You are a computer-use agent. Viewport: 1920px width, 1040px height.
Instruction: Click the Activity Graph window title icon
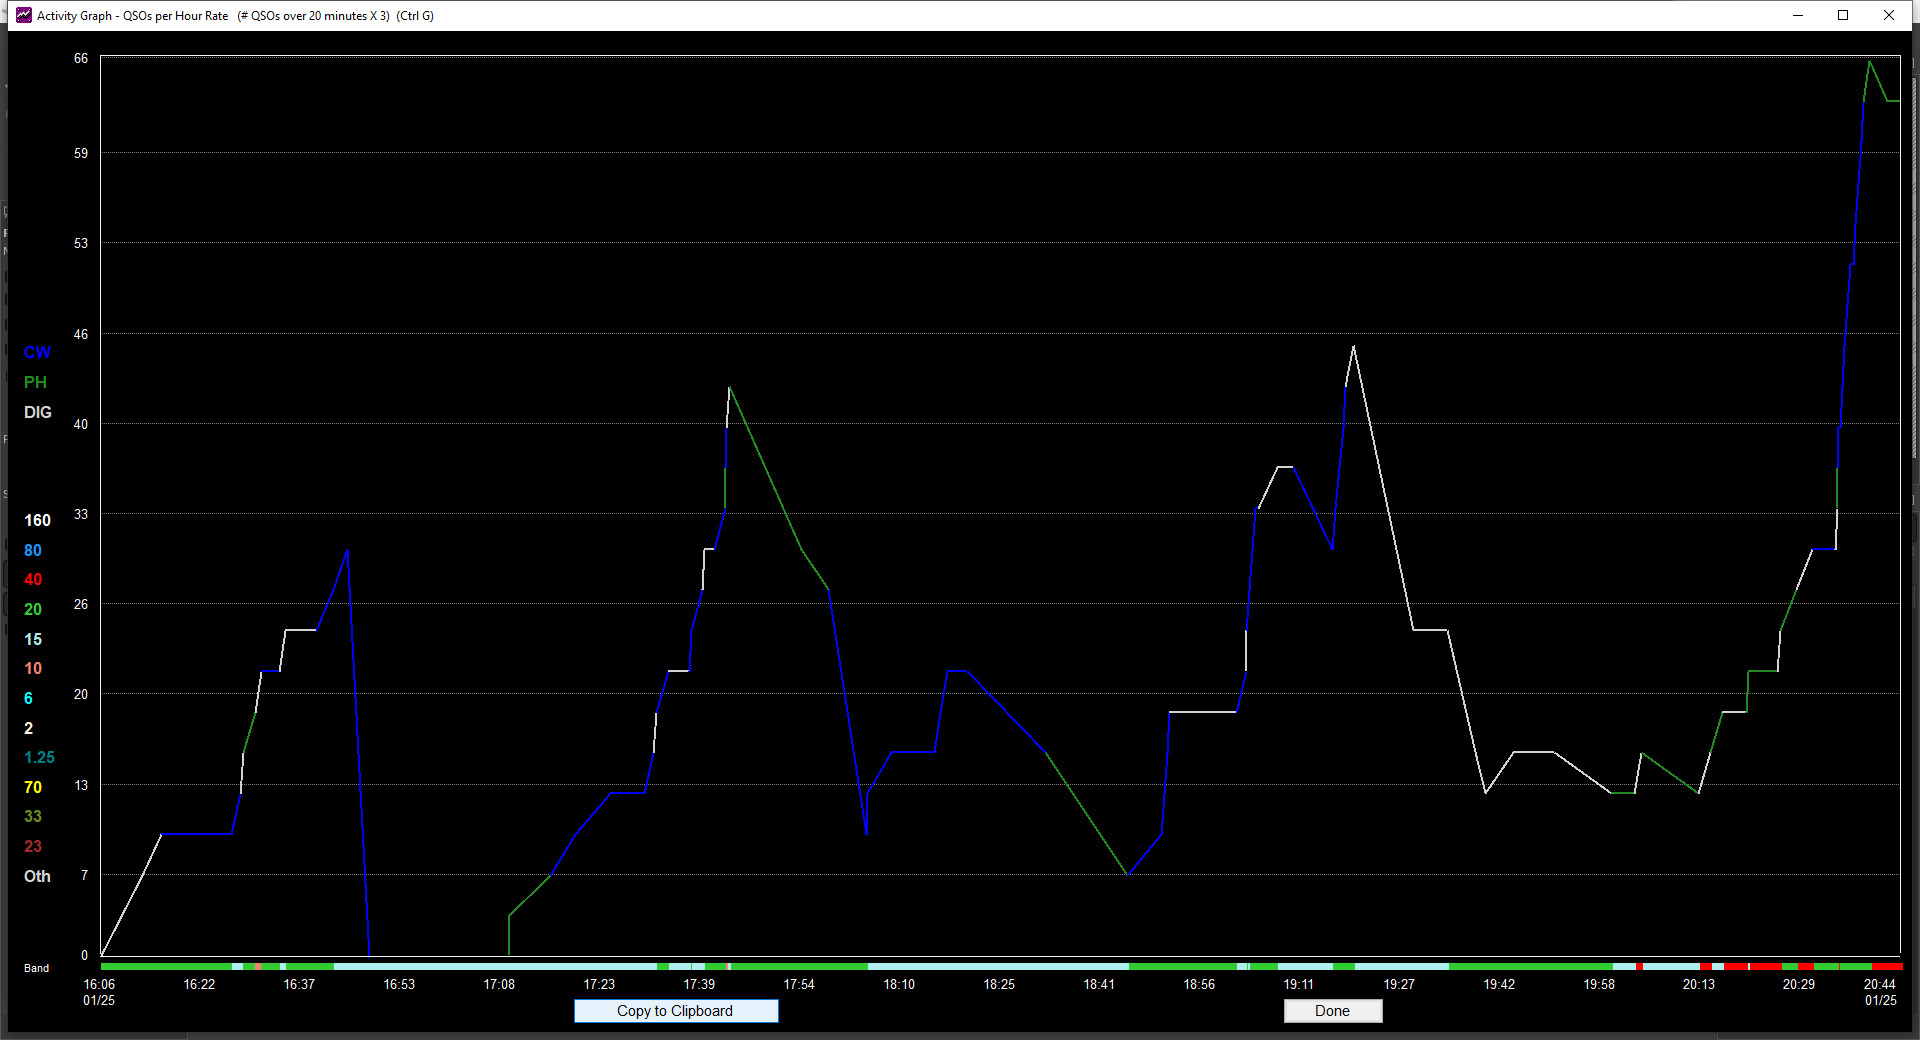click(x=23, y=15)
